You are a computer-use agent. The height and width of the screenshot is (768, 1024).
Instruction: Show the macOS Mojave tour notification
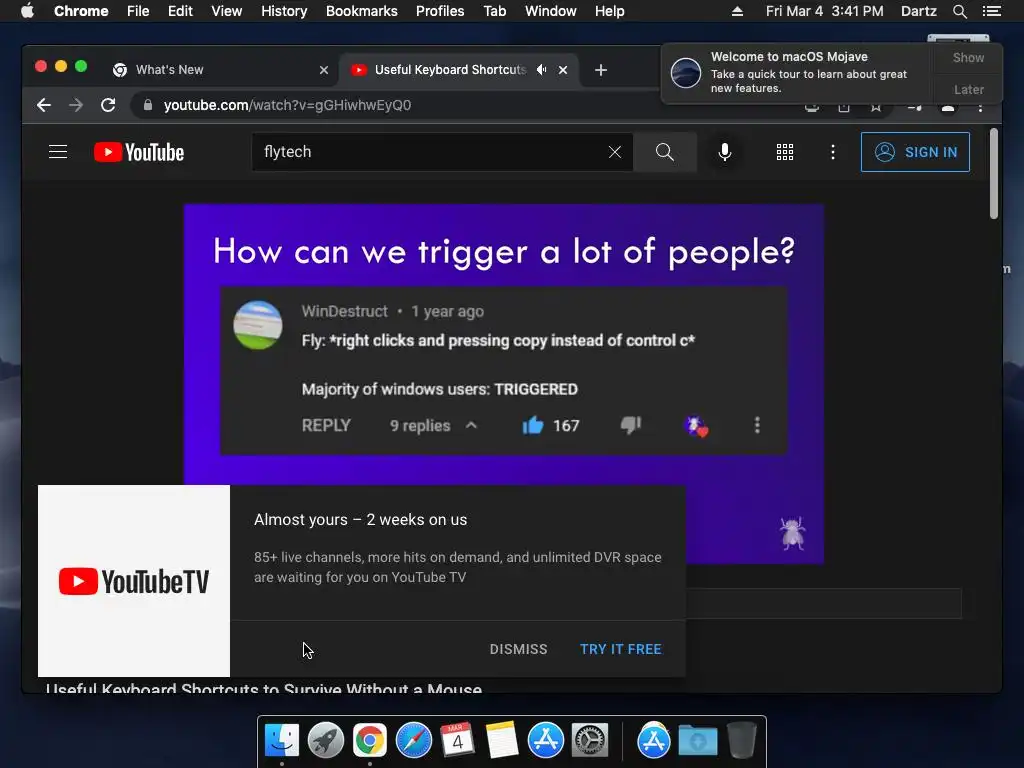pos(968,57)
